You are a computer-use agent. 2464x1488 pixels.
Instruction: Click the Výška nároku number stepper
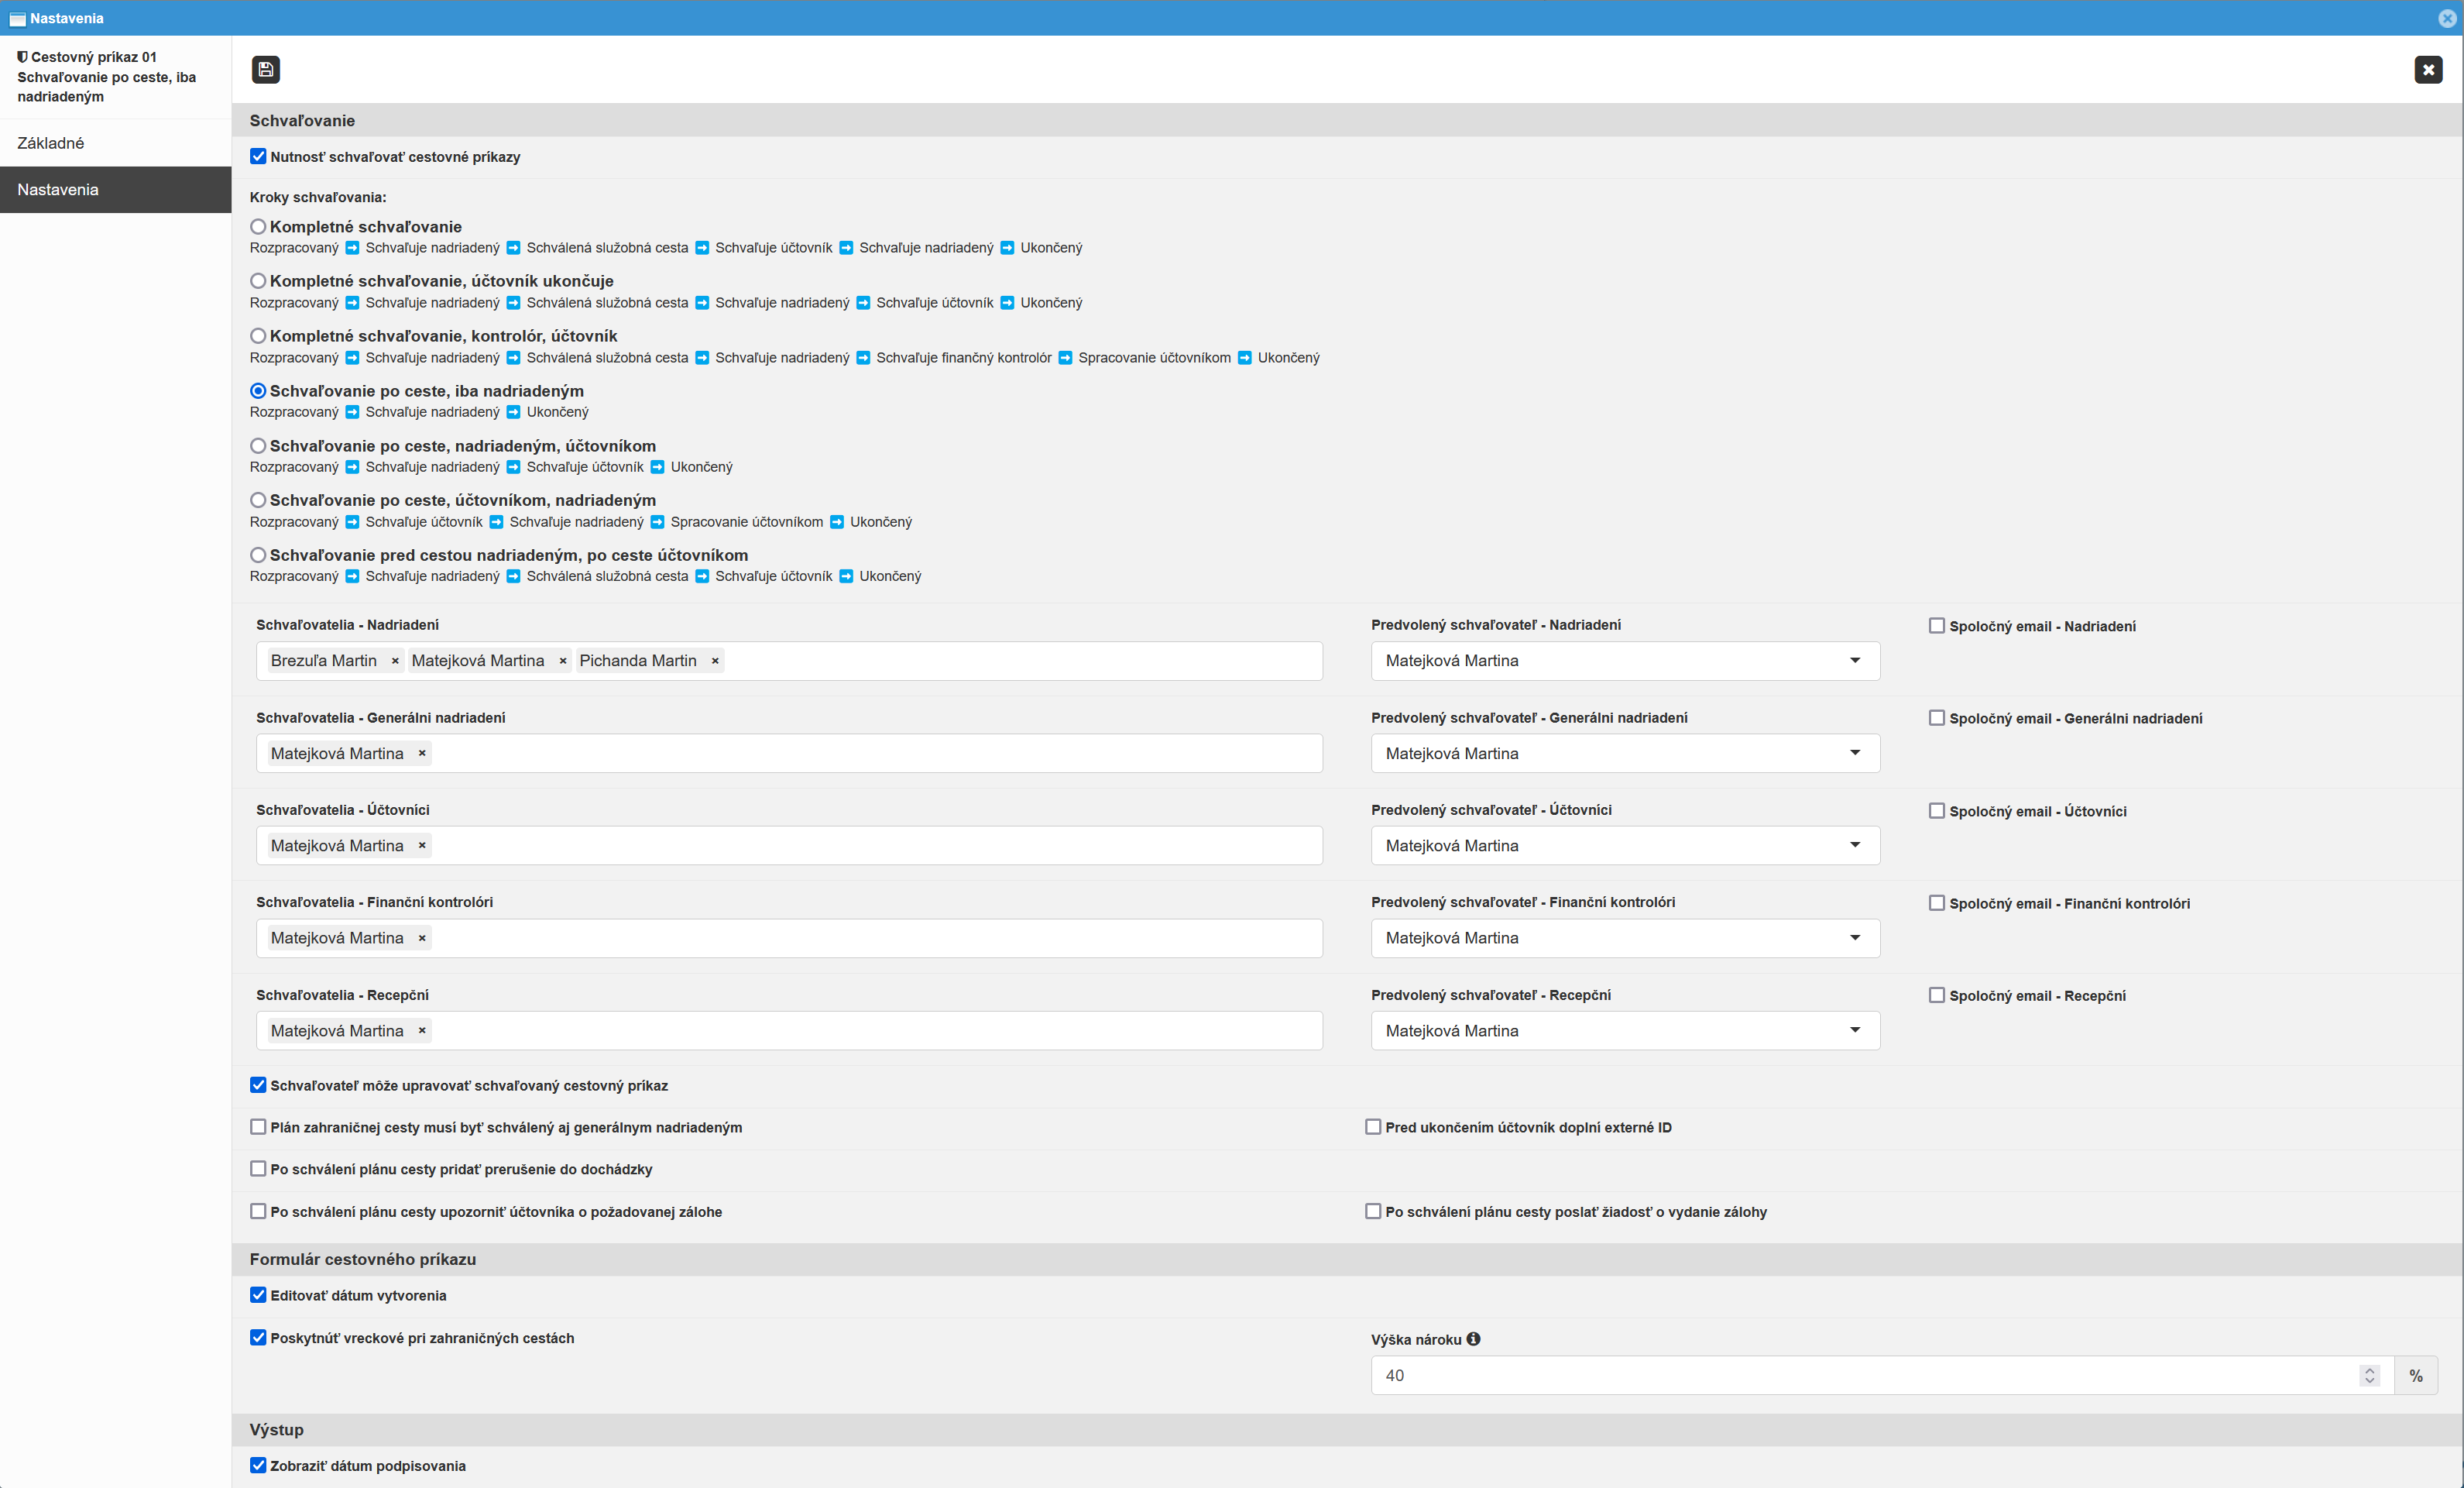(x=2368, y=1376)
